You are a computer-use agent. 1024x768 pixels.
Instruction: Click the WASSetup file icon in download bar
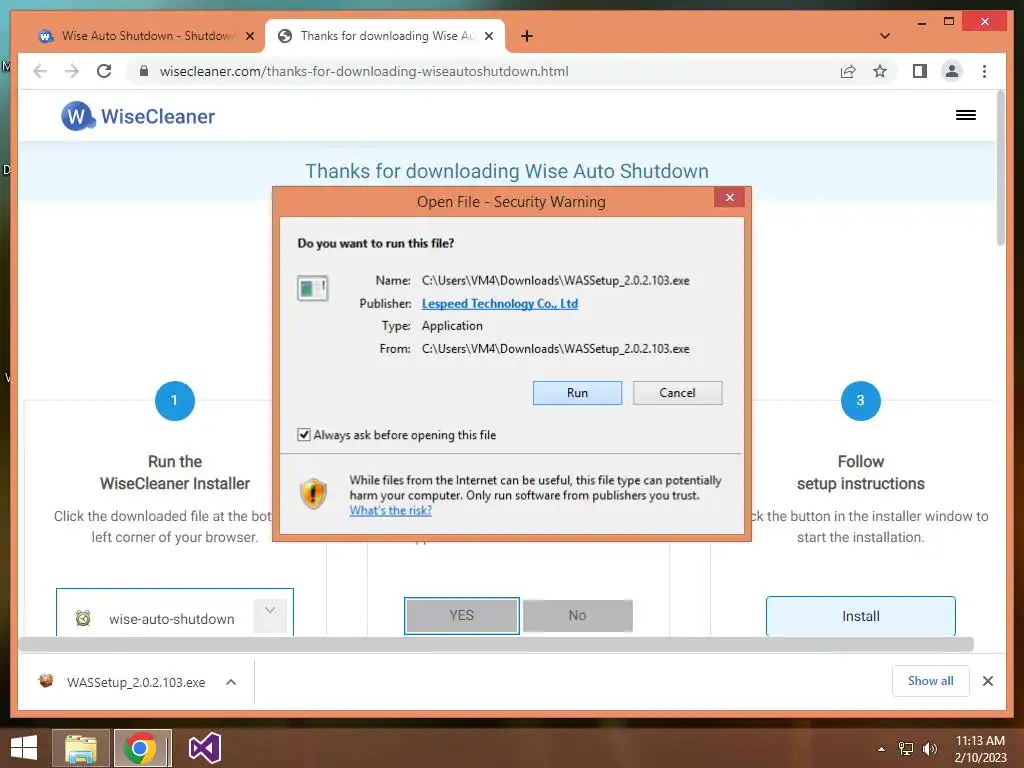[x=46, y=681]
